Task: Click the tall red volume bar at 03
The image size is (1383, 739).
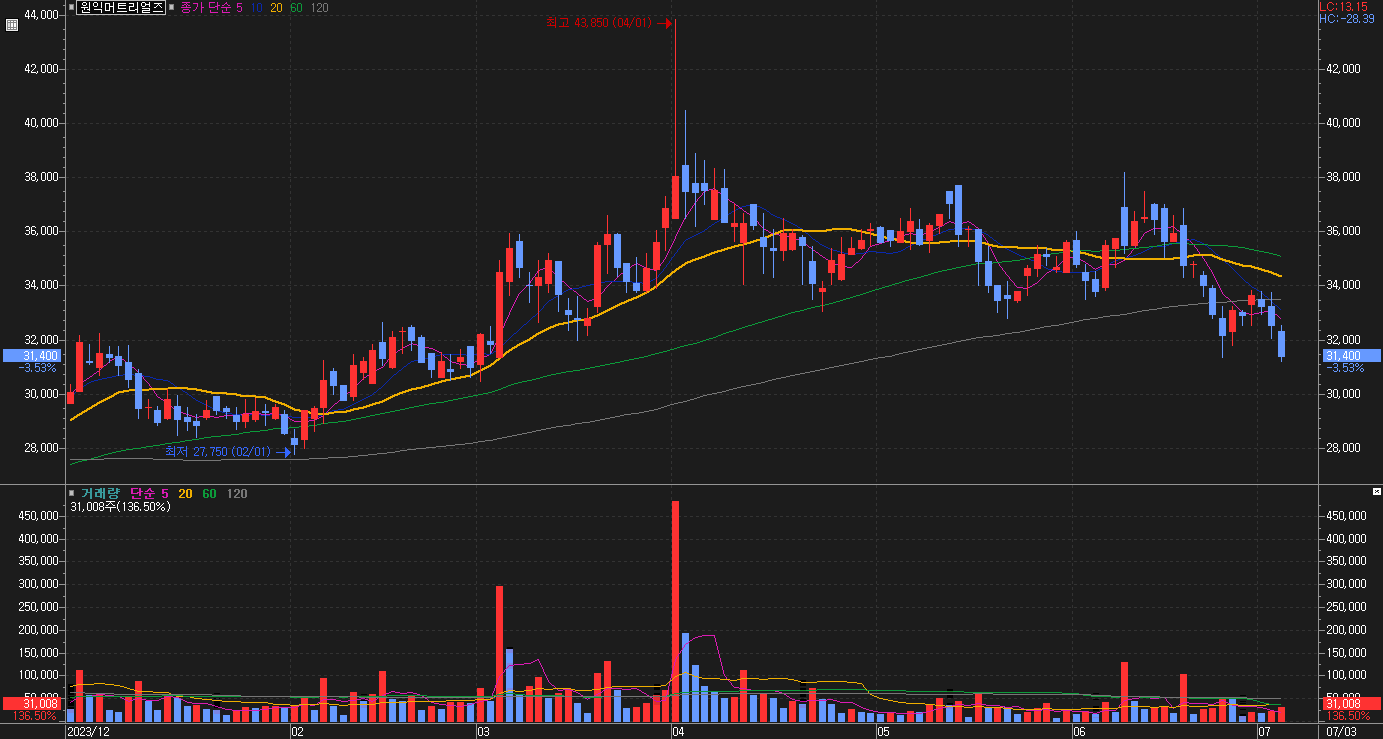Action: pos(500,654)
